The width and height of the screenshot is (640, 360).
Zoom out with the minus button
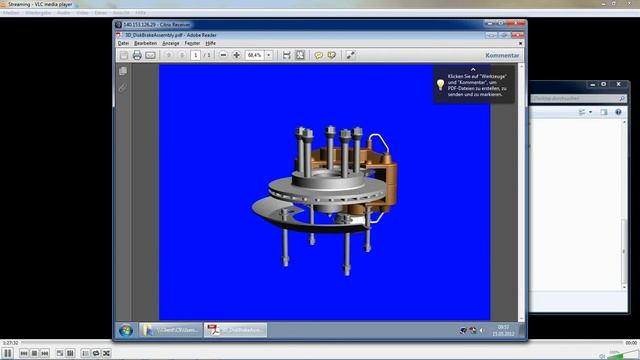coord(223,55)
